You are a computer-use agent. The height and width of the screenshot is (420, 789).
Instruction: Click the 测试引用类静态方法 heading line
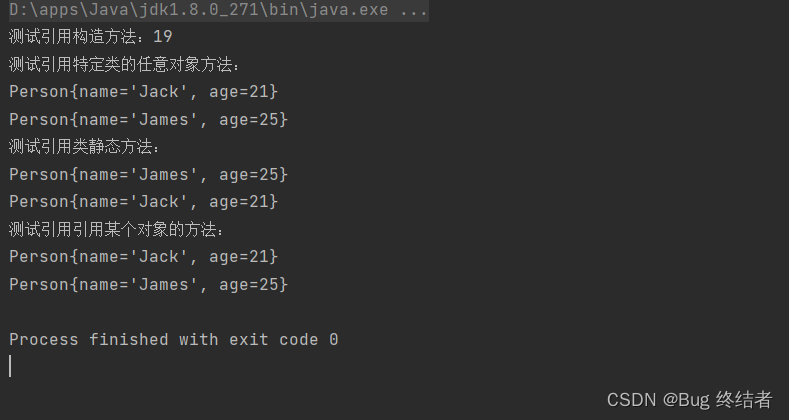(85, 147)
